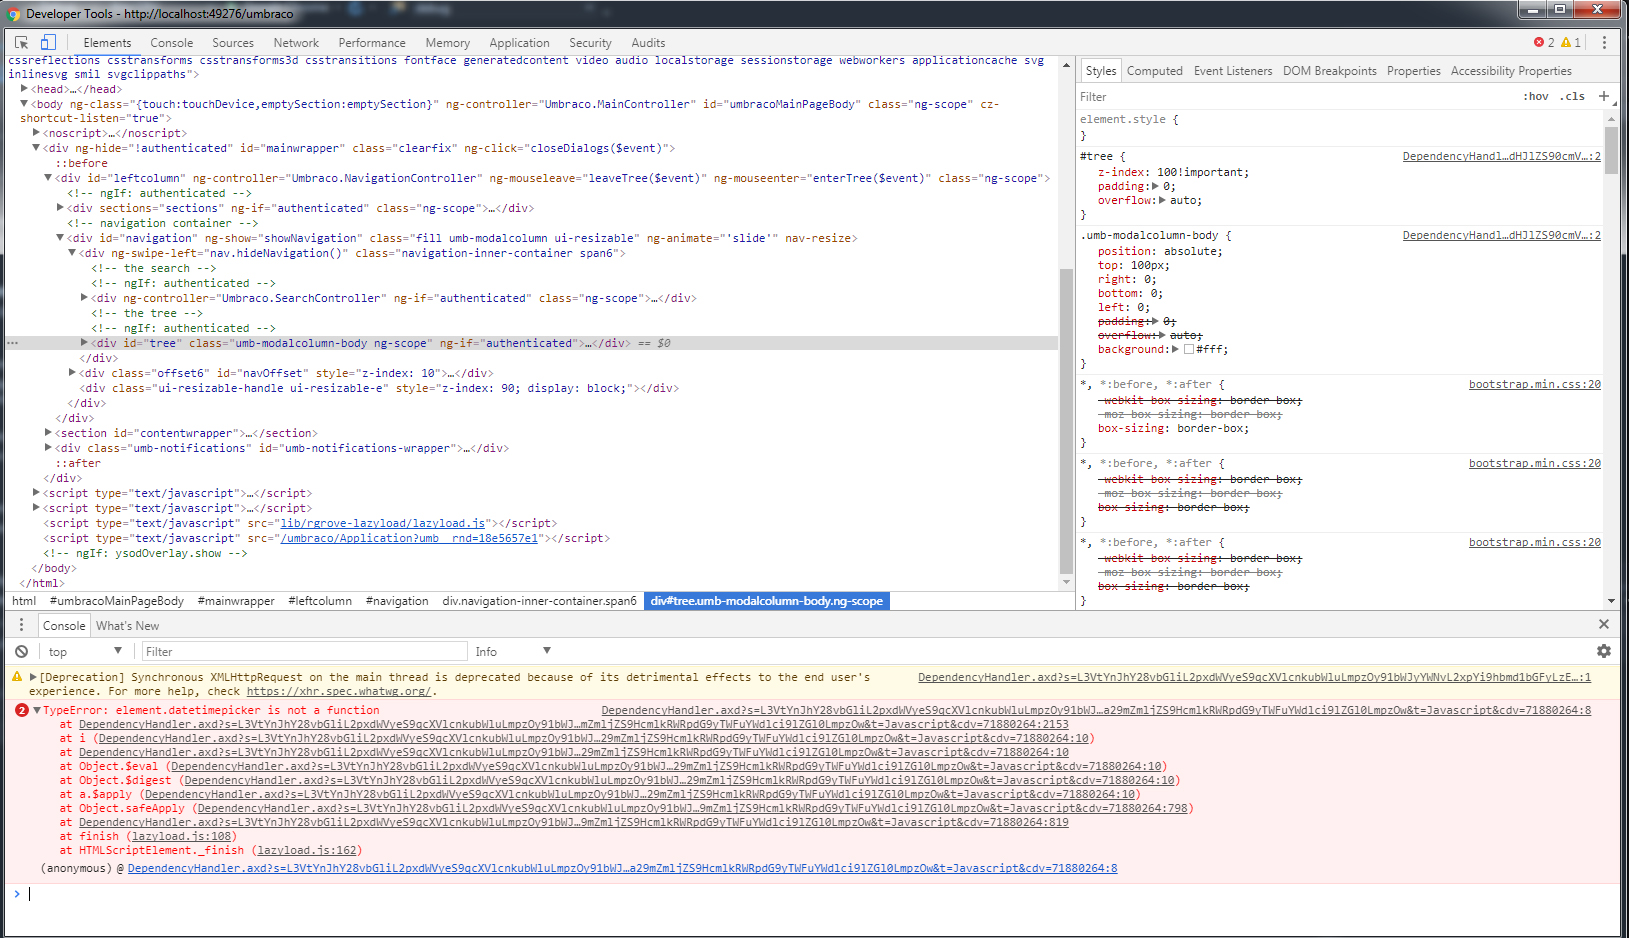
Task: Collapse the body element node
Action: coord(24,104)
